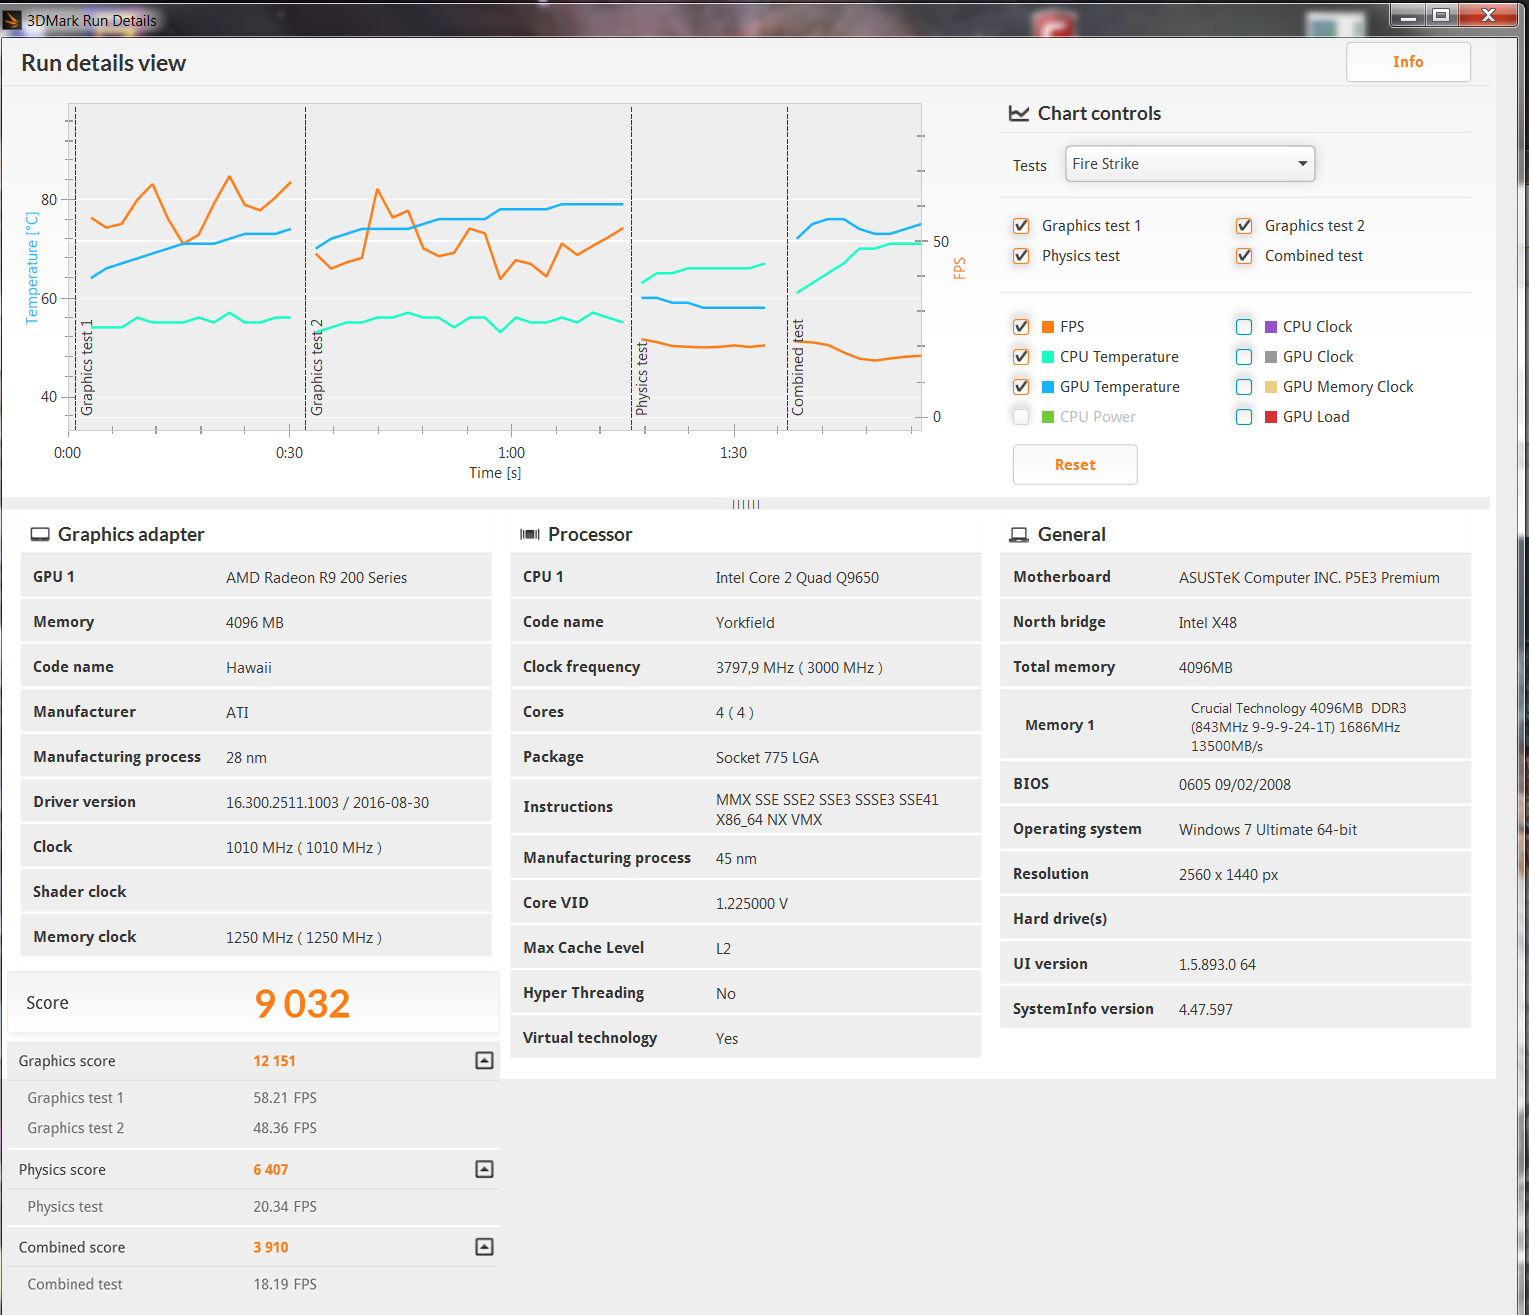Click the purple CPU Clock legend swatch

1271,327
